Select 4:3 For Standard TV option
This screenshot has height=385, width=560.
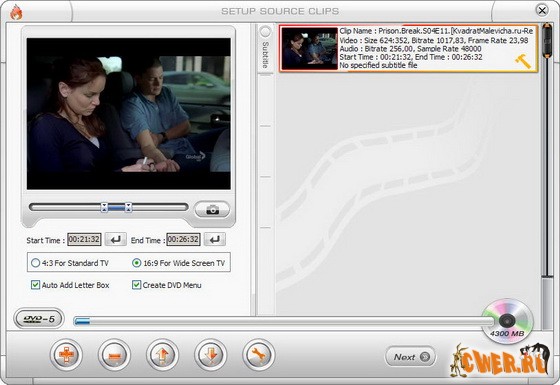tap(70, 263)
